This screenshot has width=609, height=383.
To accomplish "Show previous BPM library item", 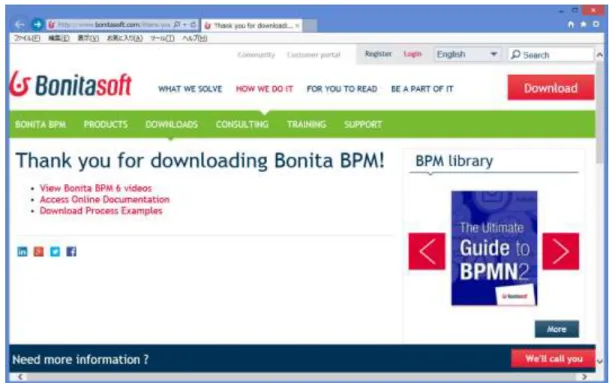I will [427, 251].
